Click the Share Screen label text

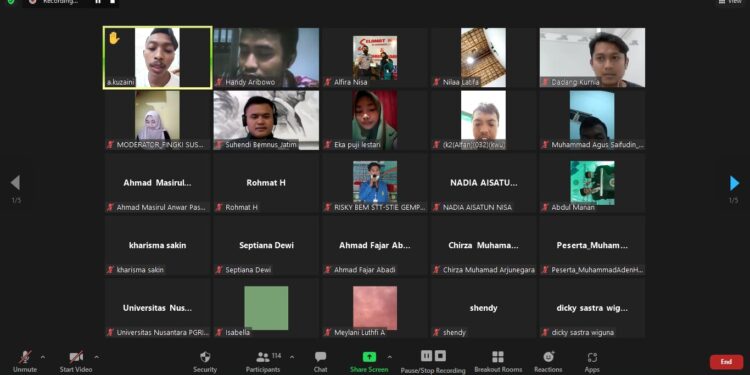[x=369, y=370]
